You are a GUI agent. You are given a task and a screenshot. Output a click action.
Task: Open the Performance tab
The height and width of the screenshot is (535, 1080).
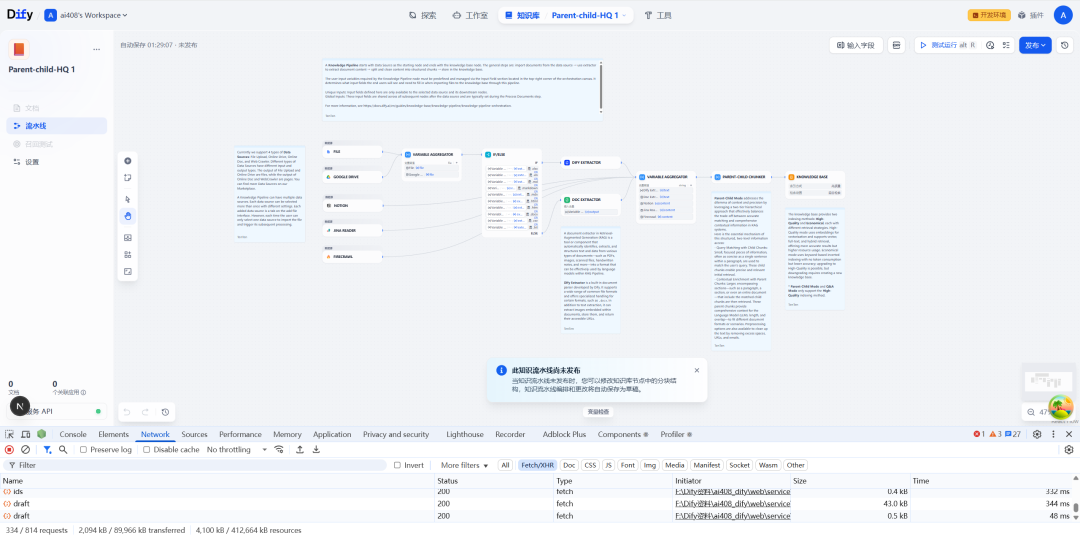(x=240, y=434)
